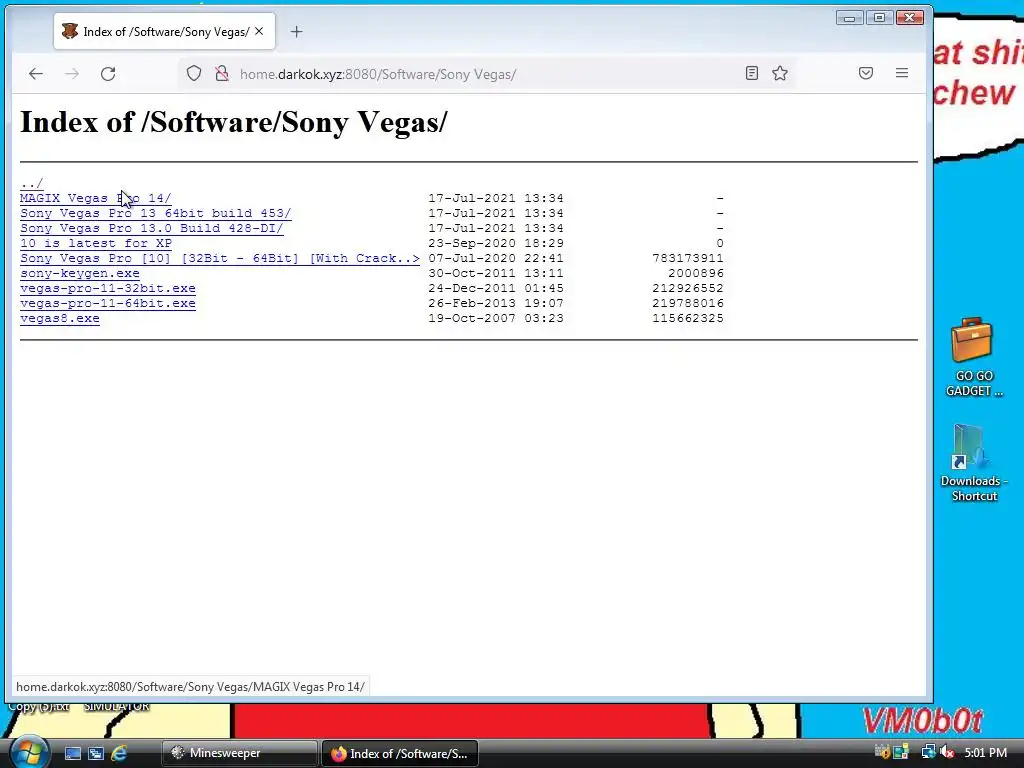The width and height of the screenshot is (1024, 768).
Task: Toggle Reader View icon in address bar
Action: 752,73
